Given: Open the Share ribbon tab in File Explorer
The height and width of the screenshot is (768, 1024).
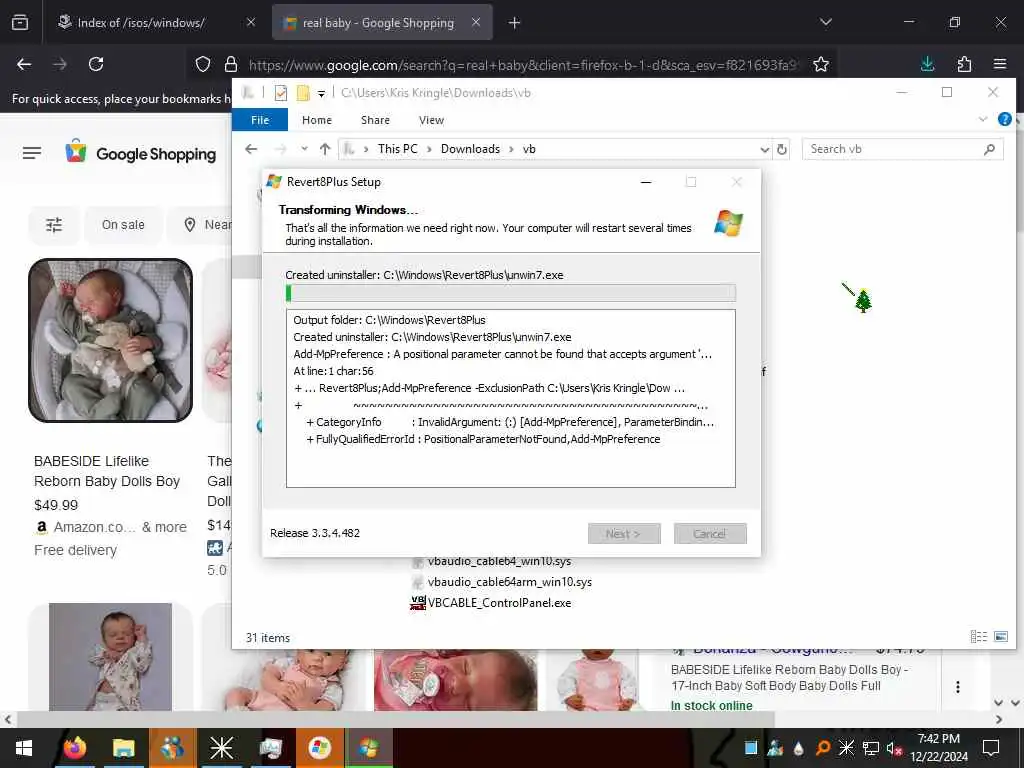Looking at the screenshot, I should click(376, 120).
